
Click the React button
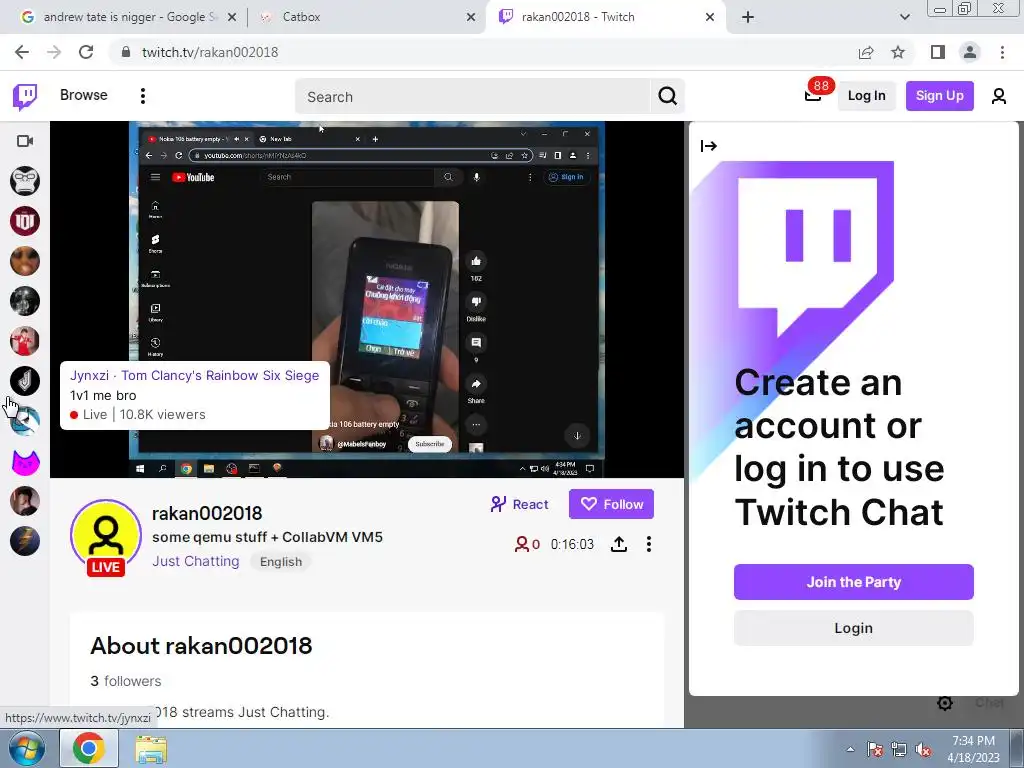click(x=519, y=504)
